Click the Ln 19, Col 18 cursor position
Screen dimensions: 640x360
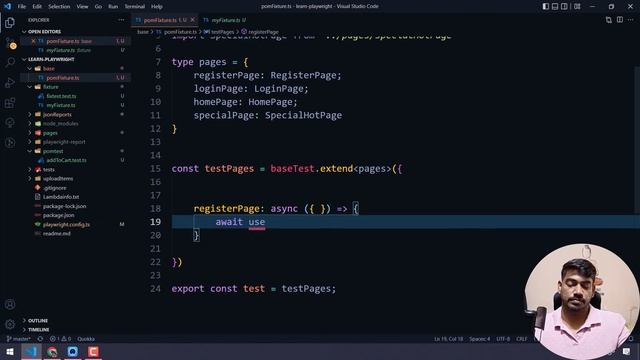pos(448,339)
